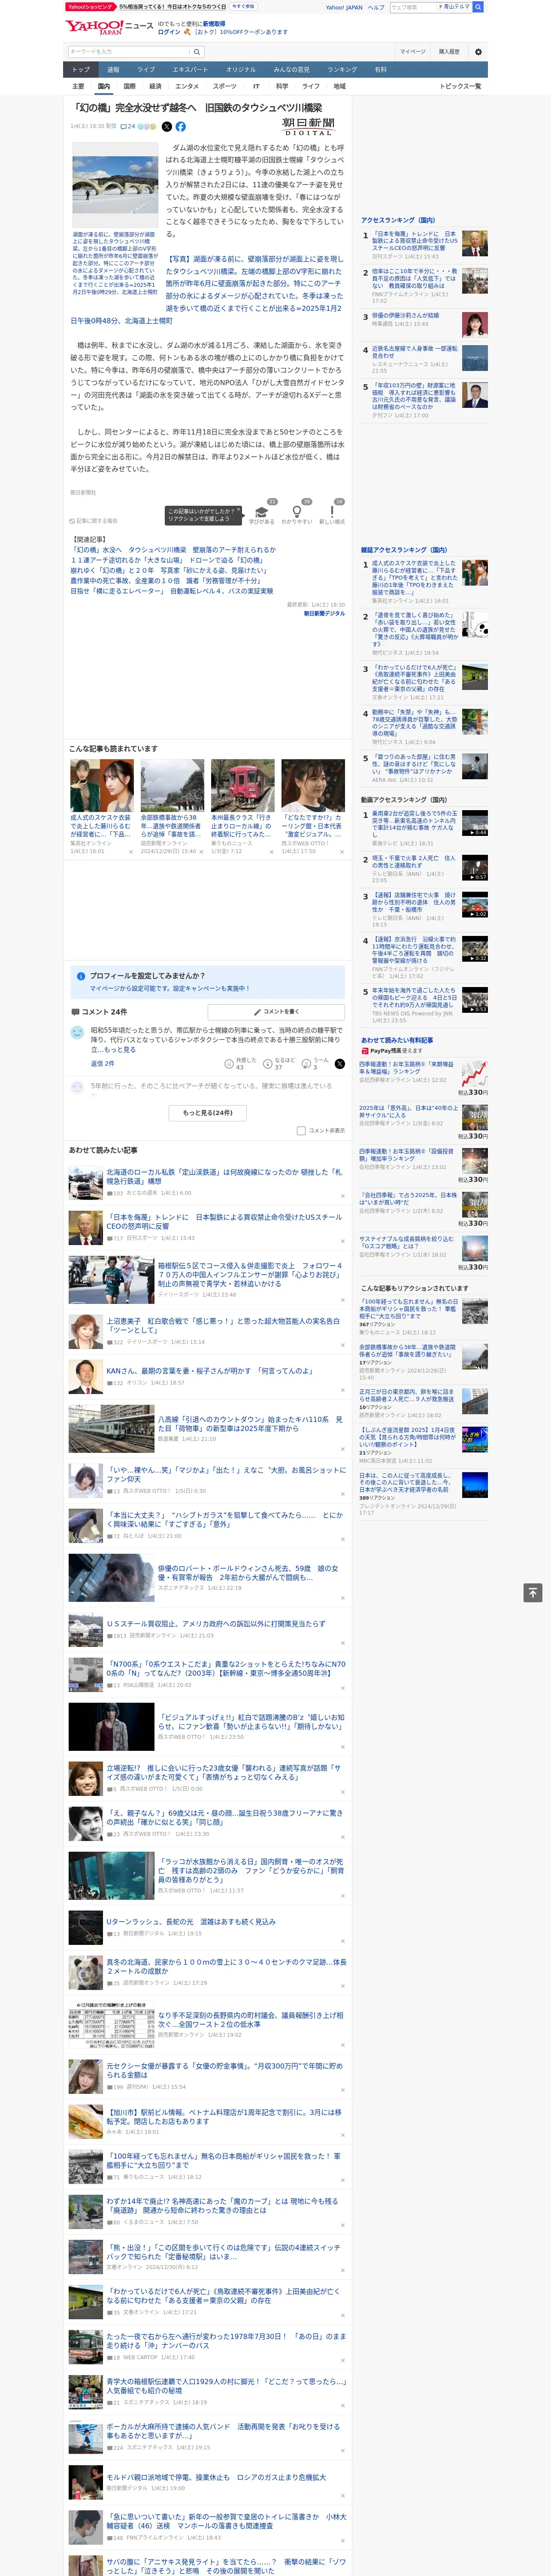
Task: Toggle the コメント非表示 checkbox
Action: (x=301, y=1131)
